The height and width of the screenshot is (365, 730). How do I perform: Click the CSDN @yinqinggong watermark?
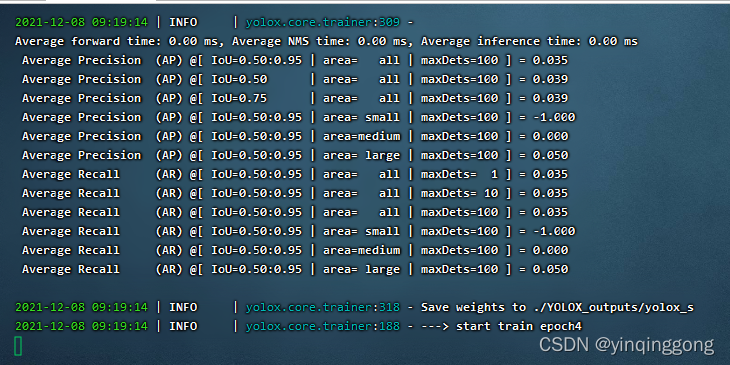point(627,345)
